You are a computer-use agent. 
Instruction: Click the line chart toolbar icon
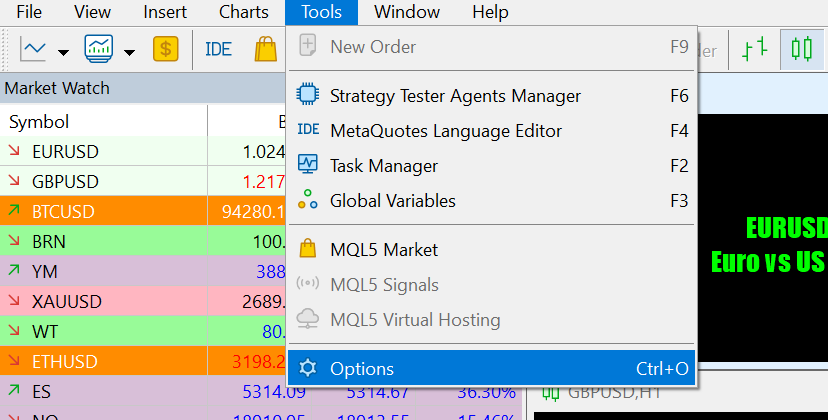[33, 50]
